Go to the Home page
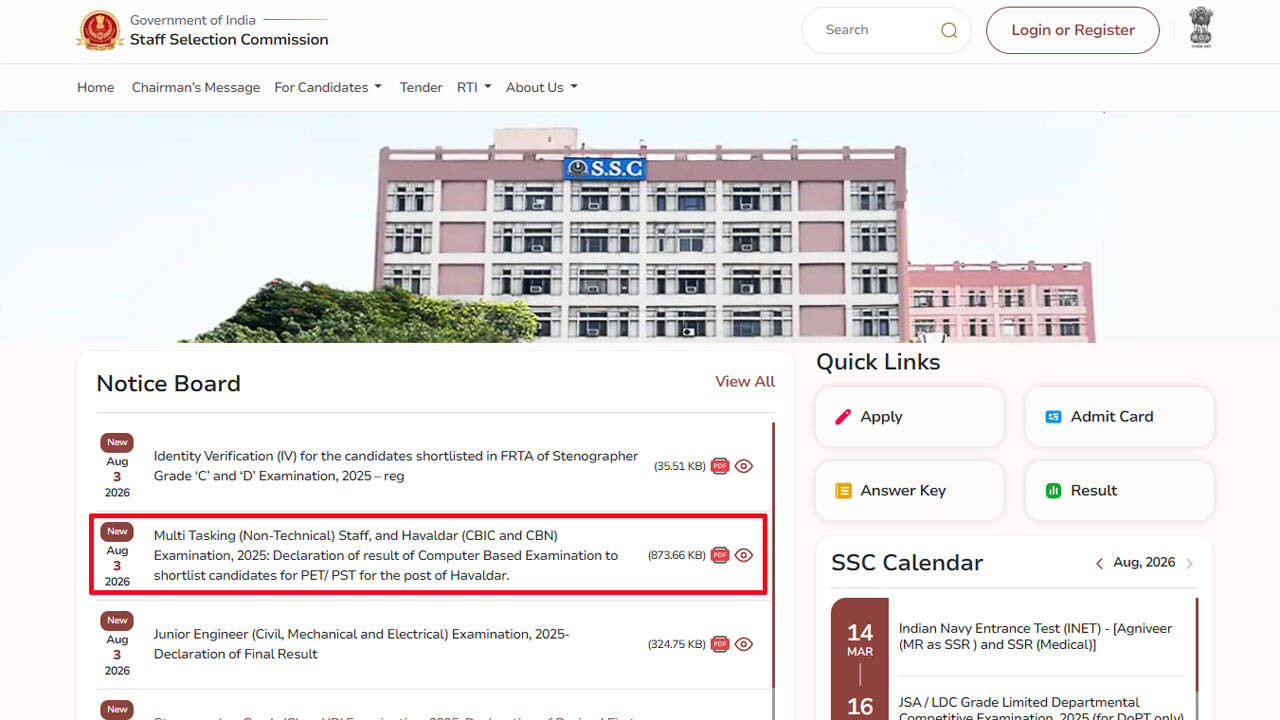 [x=96, y=87]
